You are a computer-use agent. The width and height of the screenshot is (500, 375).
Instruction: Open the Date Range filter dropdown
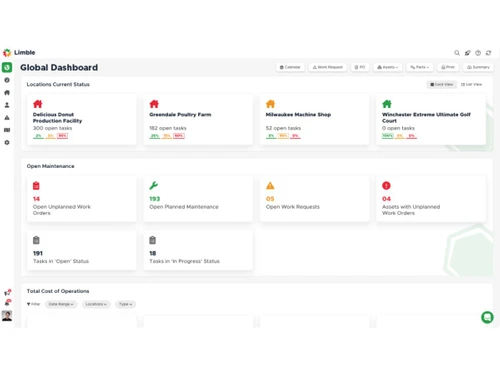pyautogui.click(x=61, y=304)
